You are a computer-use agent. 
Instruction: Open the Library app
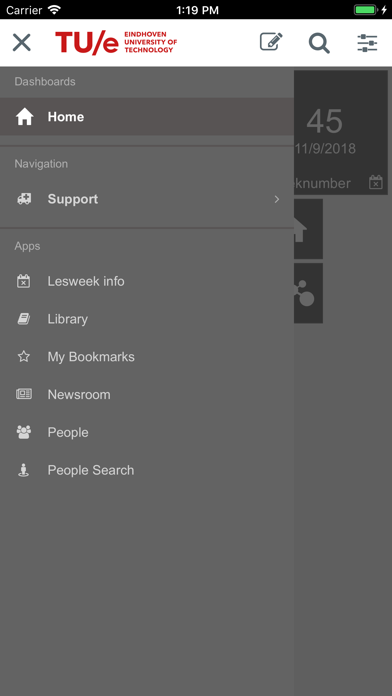(x=147, y=319)
